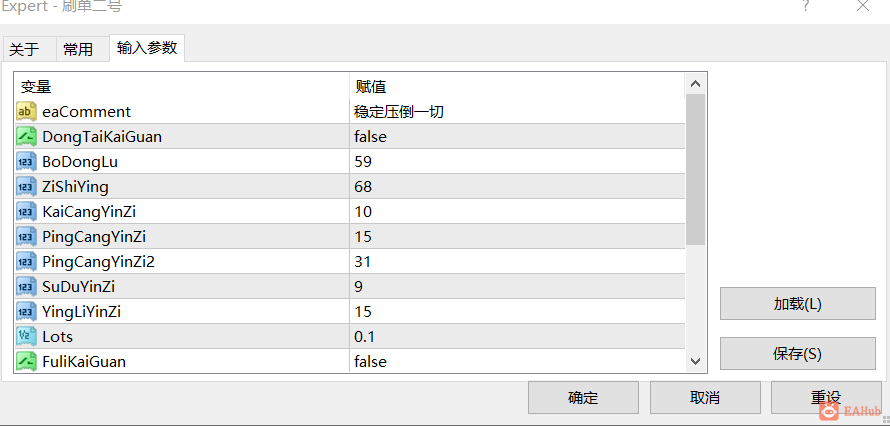
Task: Toggle the DongTaiKaiGuan false value
Action: tap(517, 137)
